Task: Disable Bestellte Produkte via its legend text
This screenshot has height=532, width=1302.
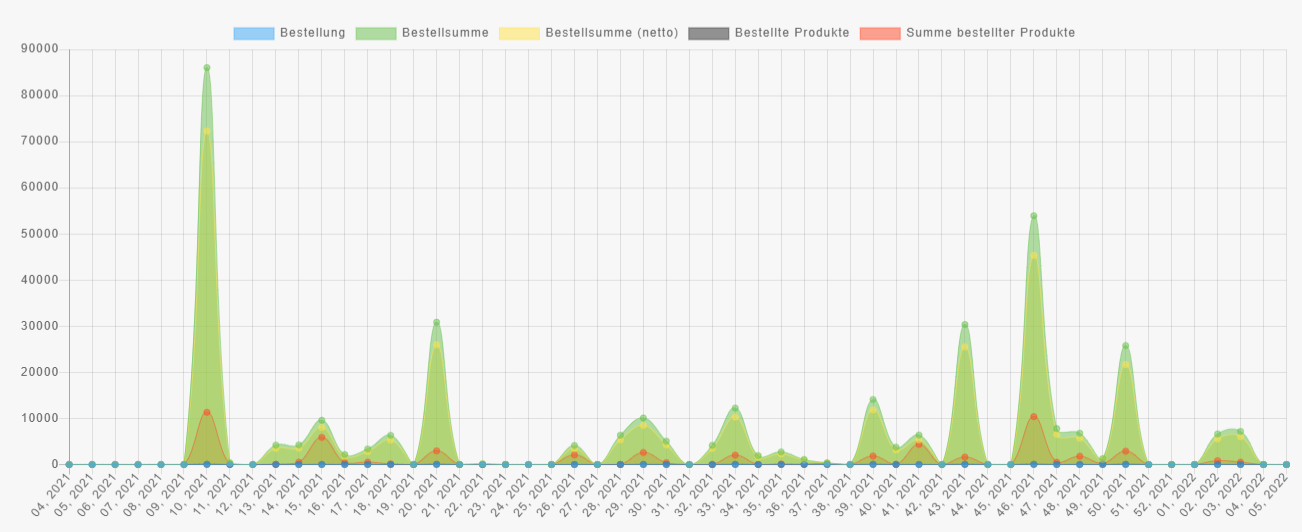Action: coord(792,33)
